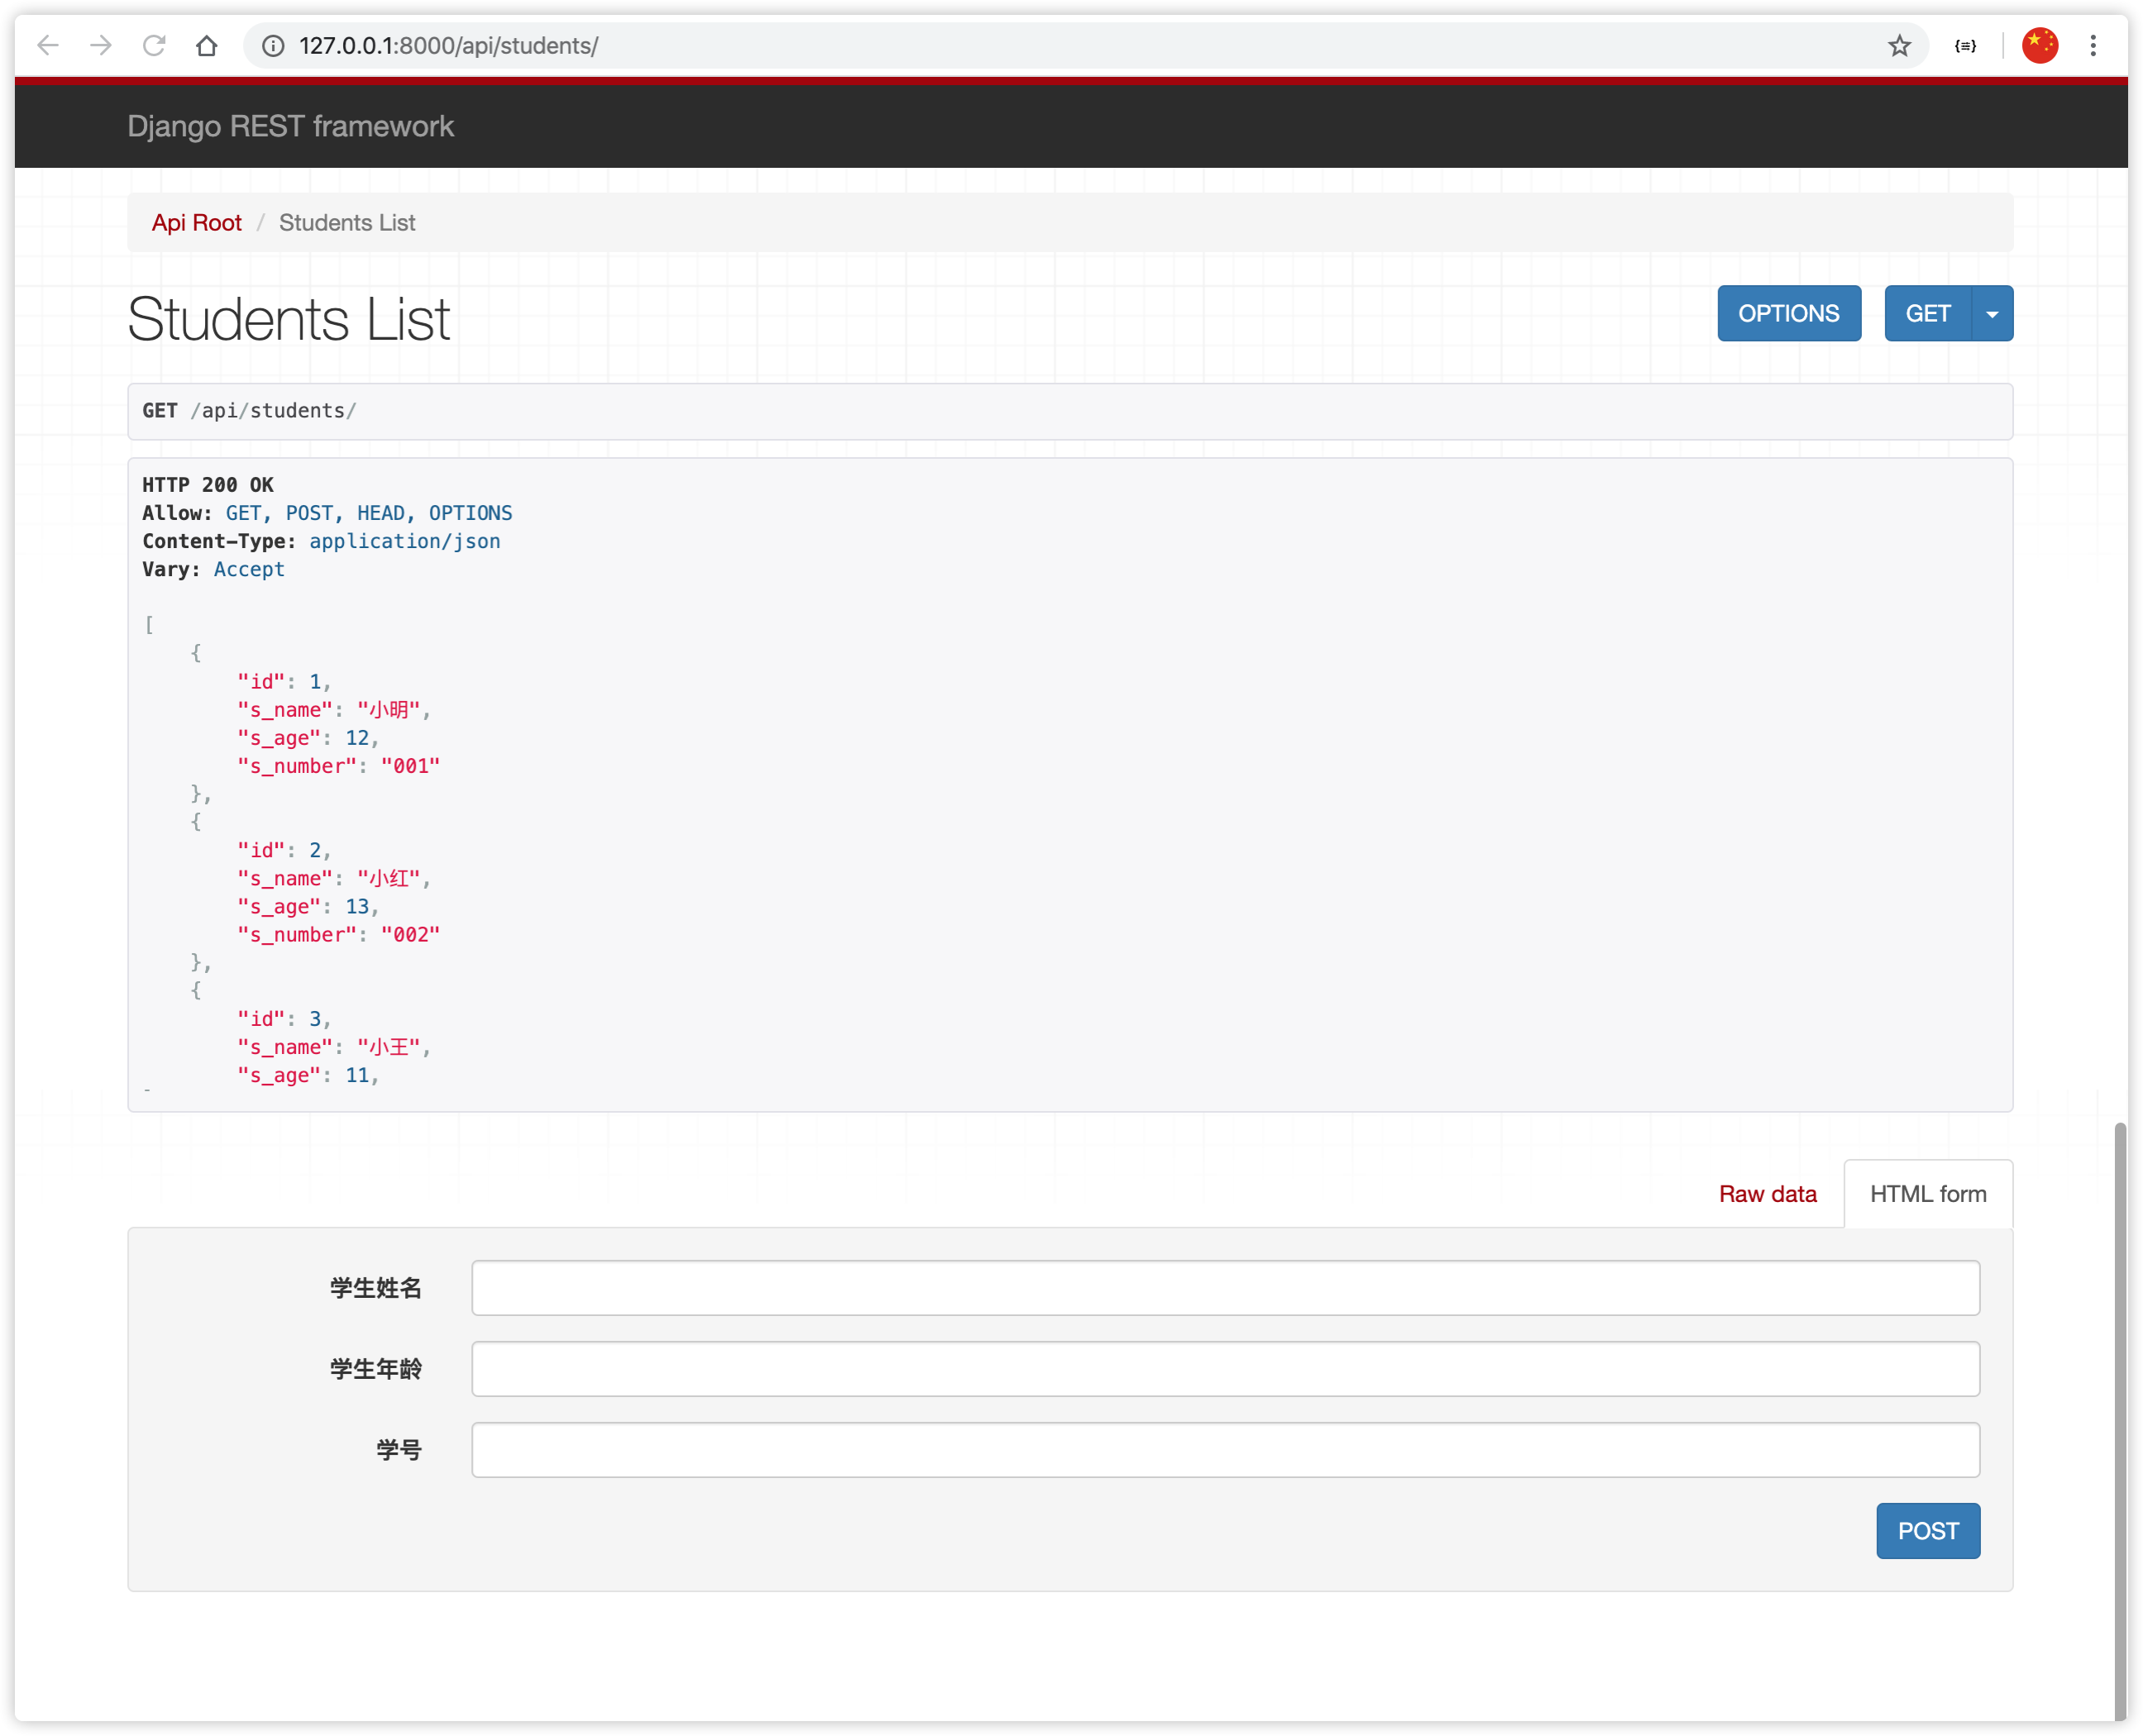
Task: Click the page vertical scrollbar
Action: pyautogui.click(x=2119, y=1420)
